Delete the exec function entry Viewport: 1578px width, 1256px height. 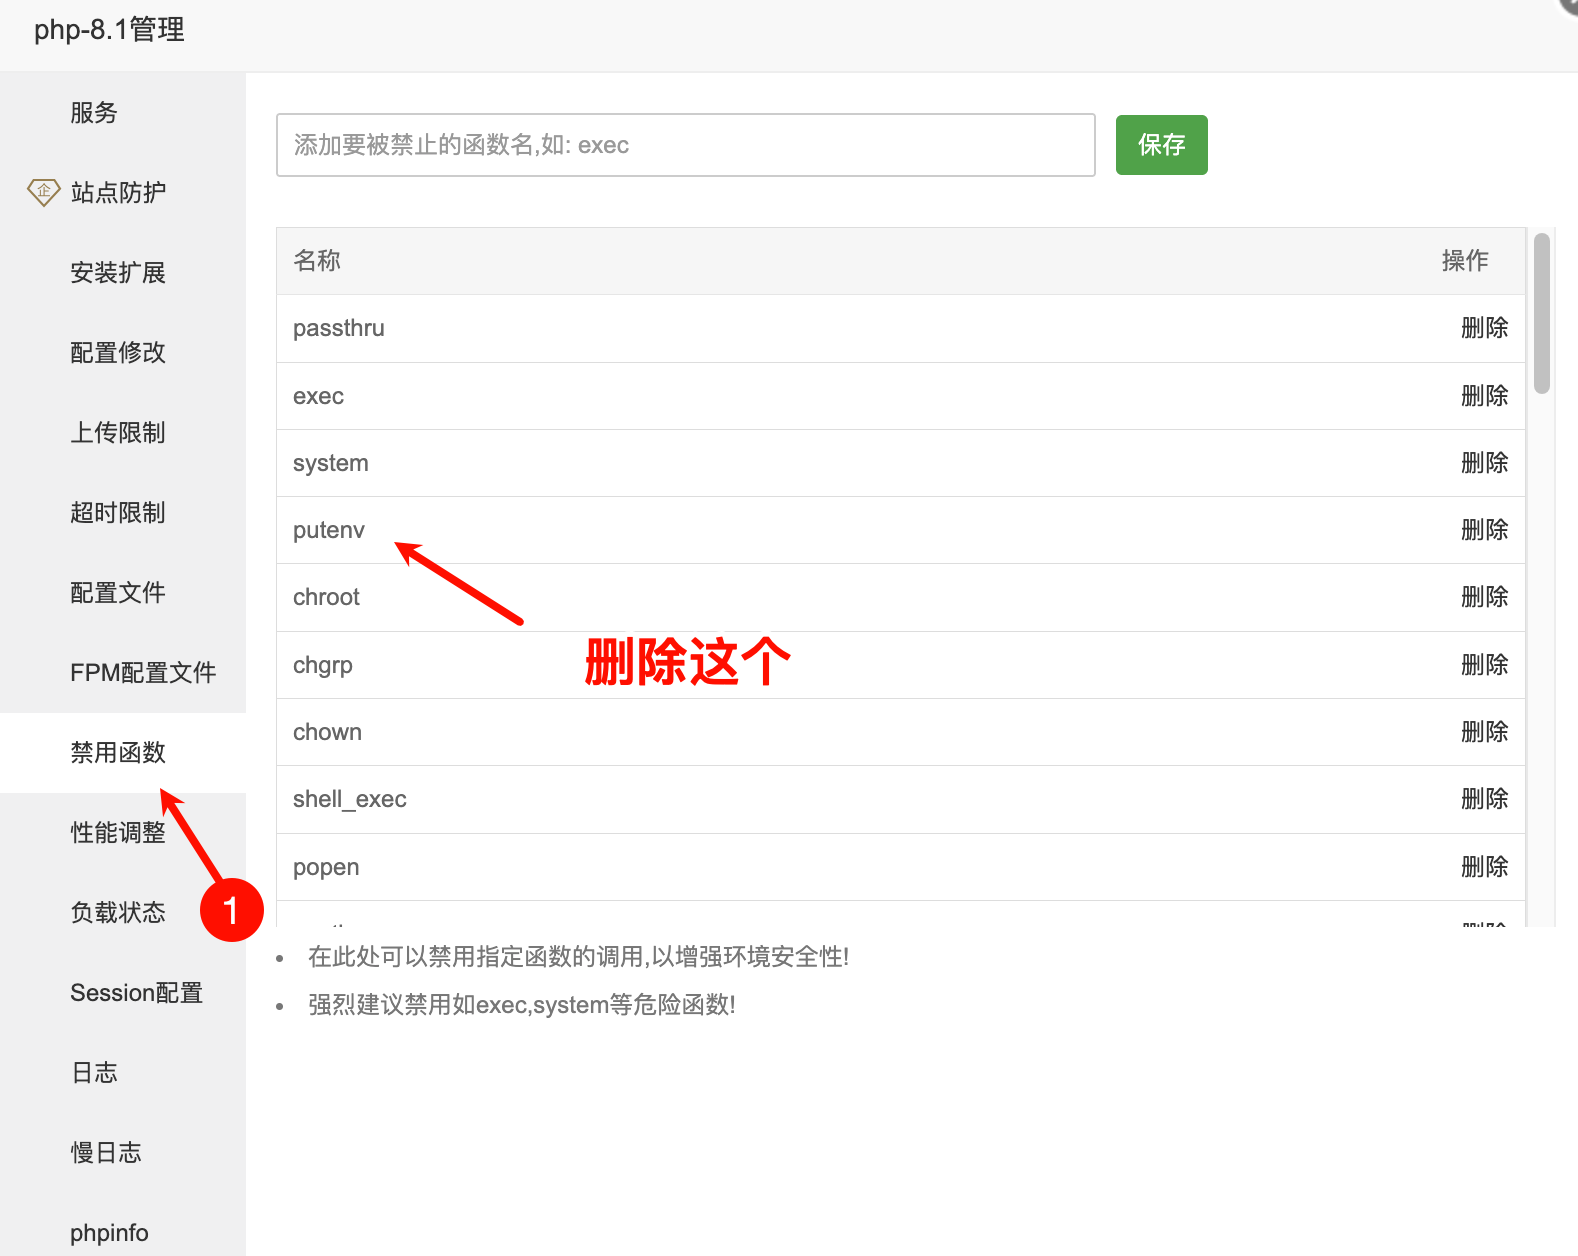pyautogui.click(x=1484, y=396)
